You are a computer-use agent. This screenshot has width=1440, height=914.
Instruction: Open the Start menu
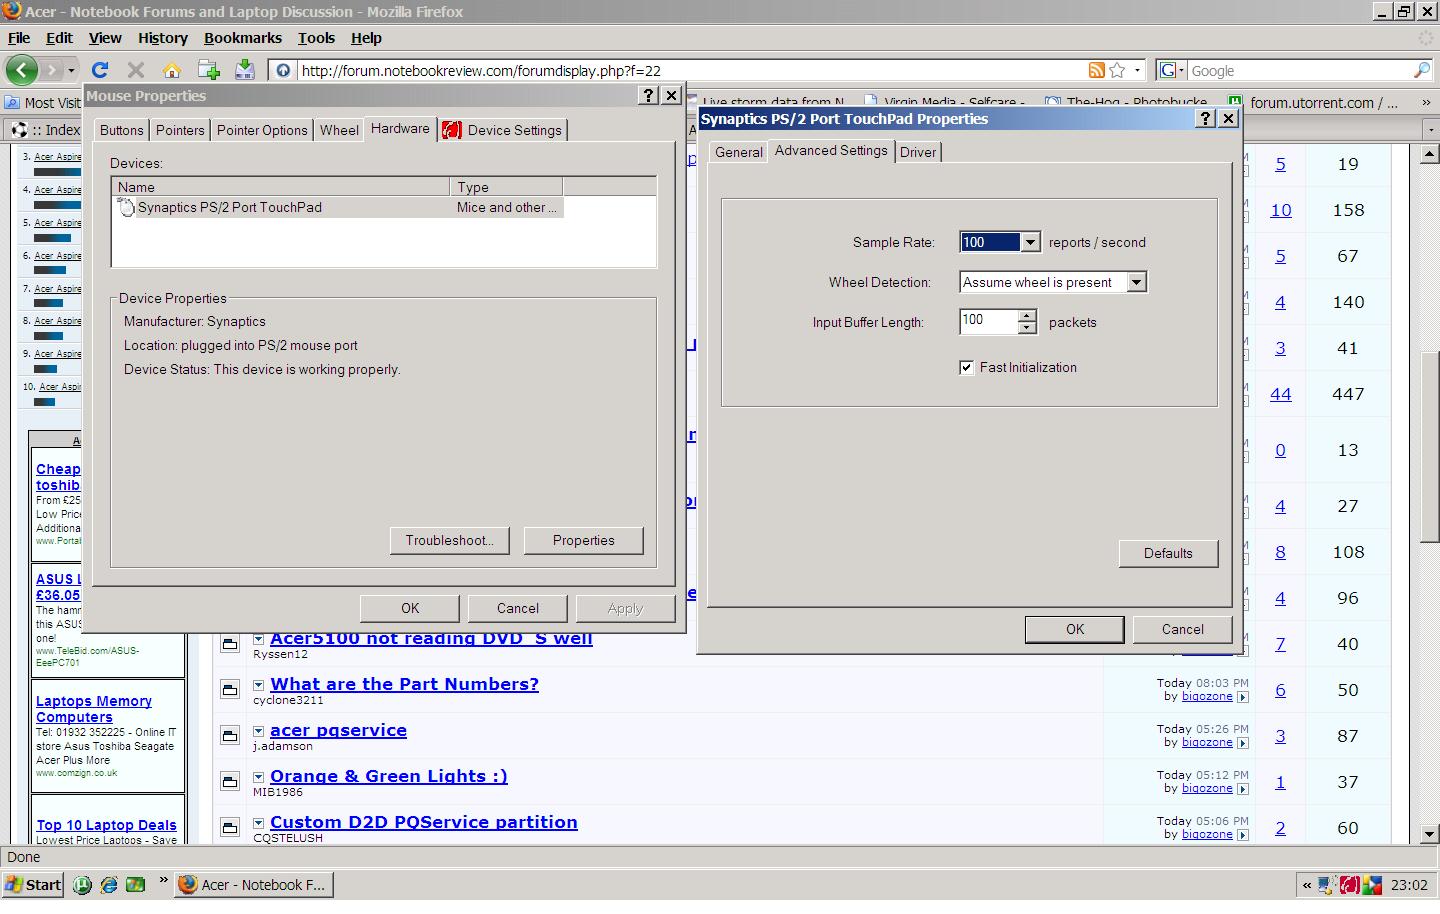[33, 885]
